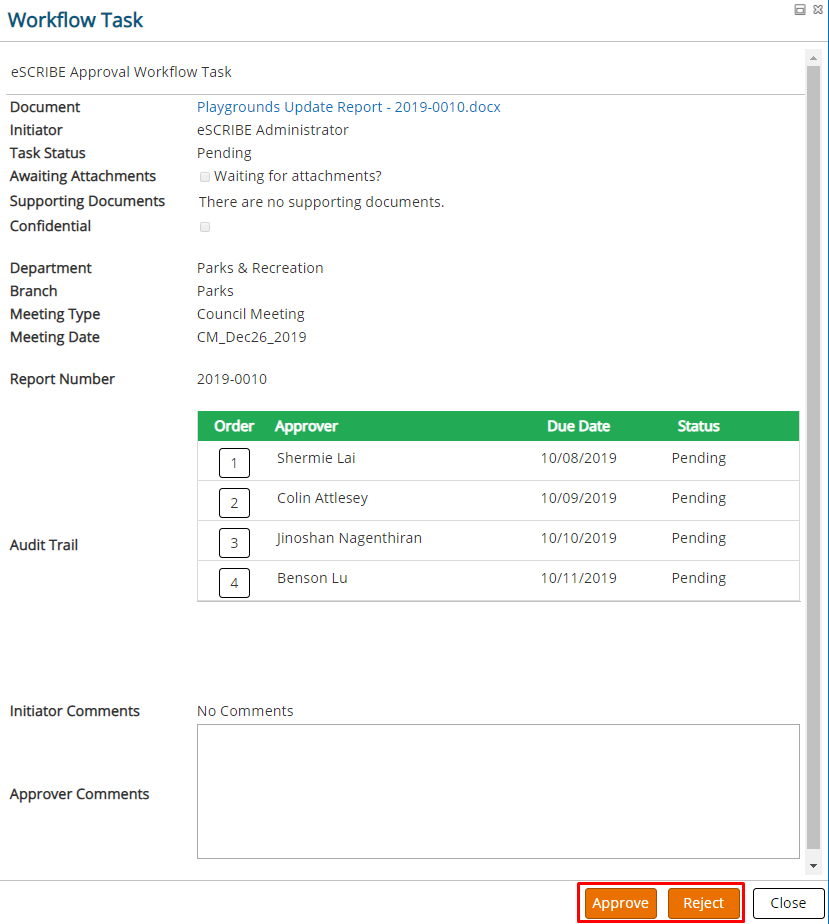Screen dimensions: 829x924
Task: Click the scrollbar up arrow
Action: [813, 58]
